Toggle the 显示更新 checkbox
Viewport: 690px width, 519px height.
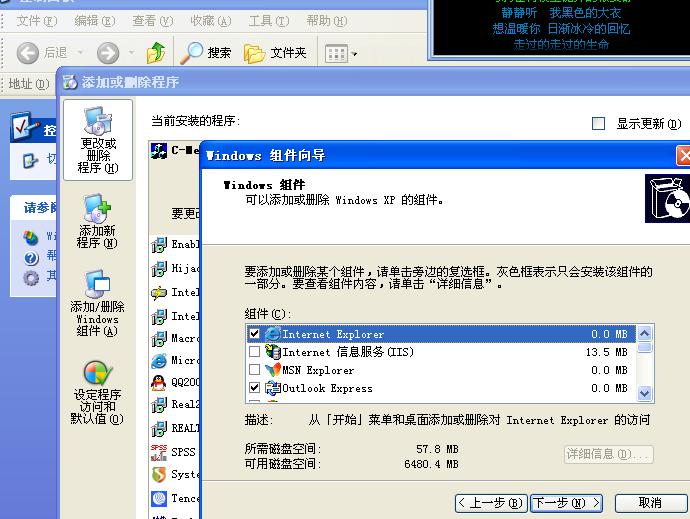tap(598, 123)
